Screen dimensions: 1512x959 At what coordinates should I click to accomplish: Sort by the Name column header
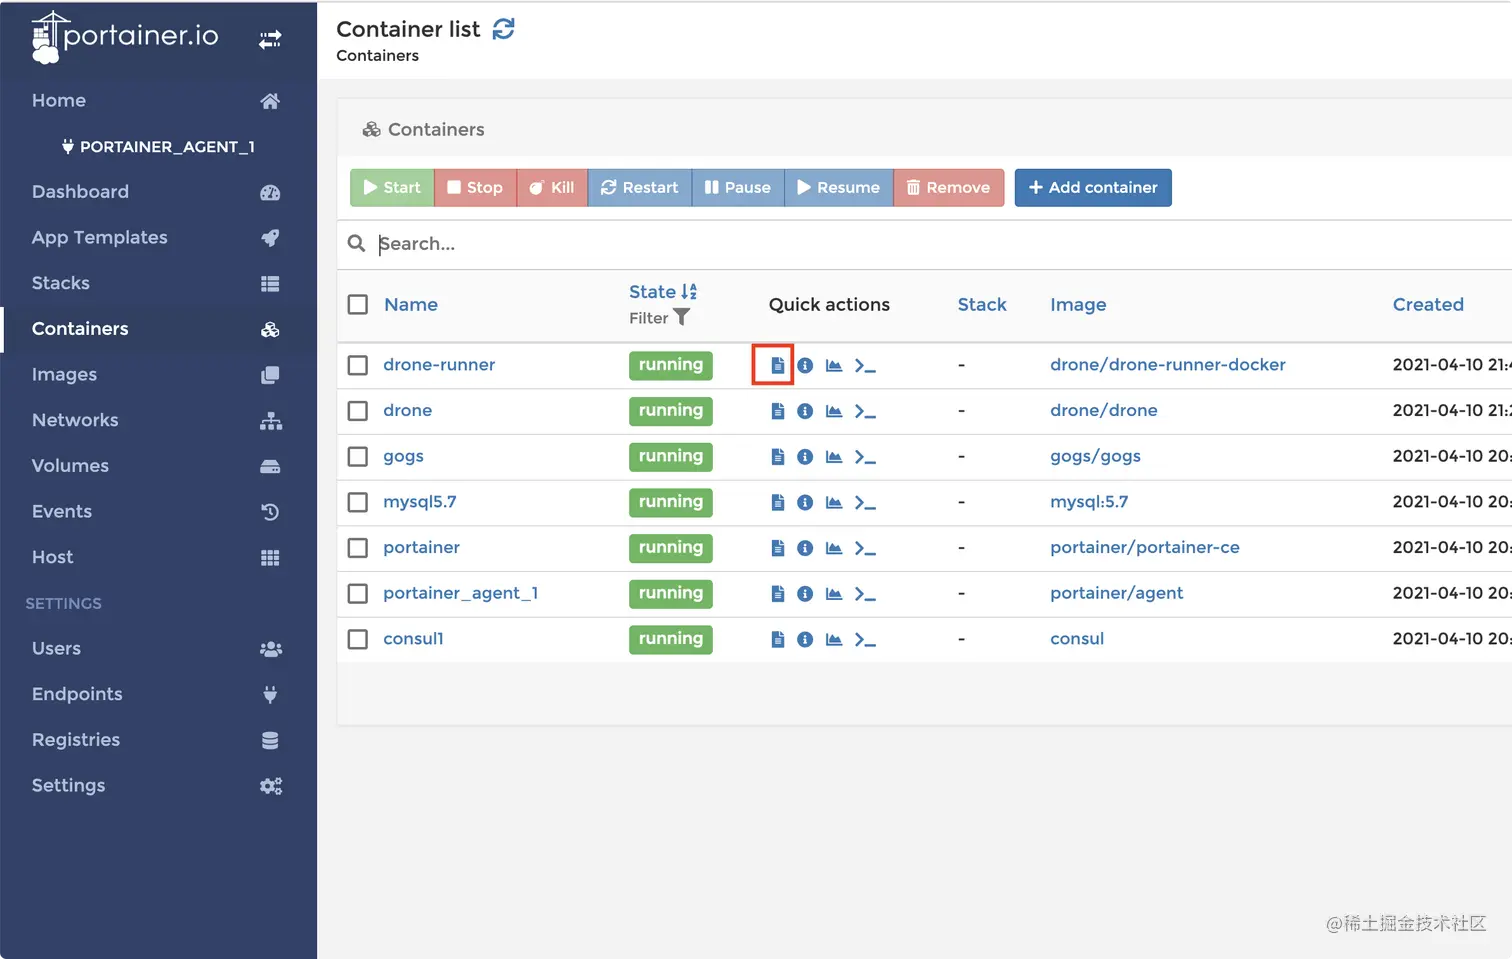[x=411, y=304]
